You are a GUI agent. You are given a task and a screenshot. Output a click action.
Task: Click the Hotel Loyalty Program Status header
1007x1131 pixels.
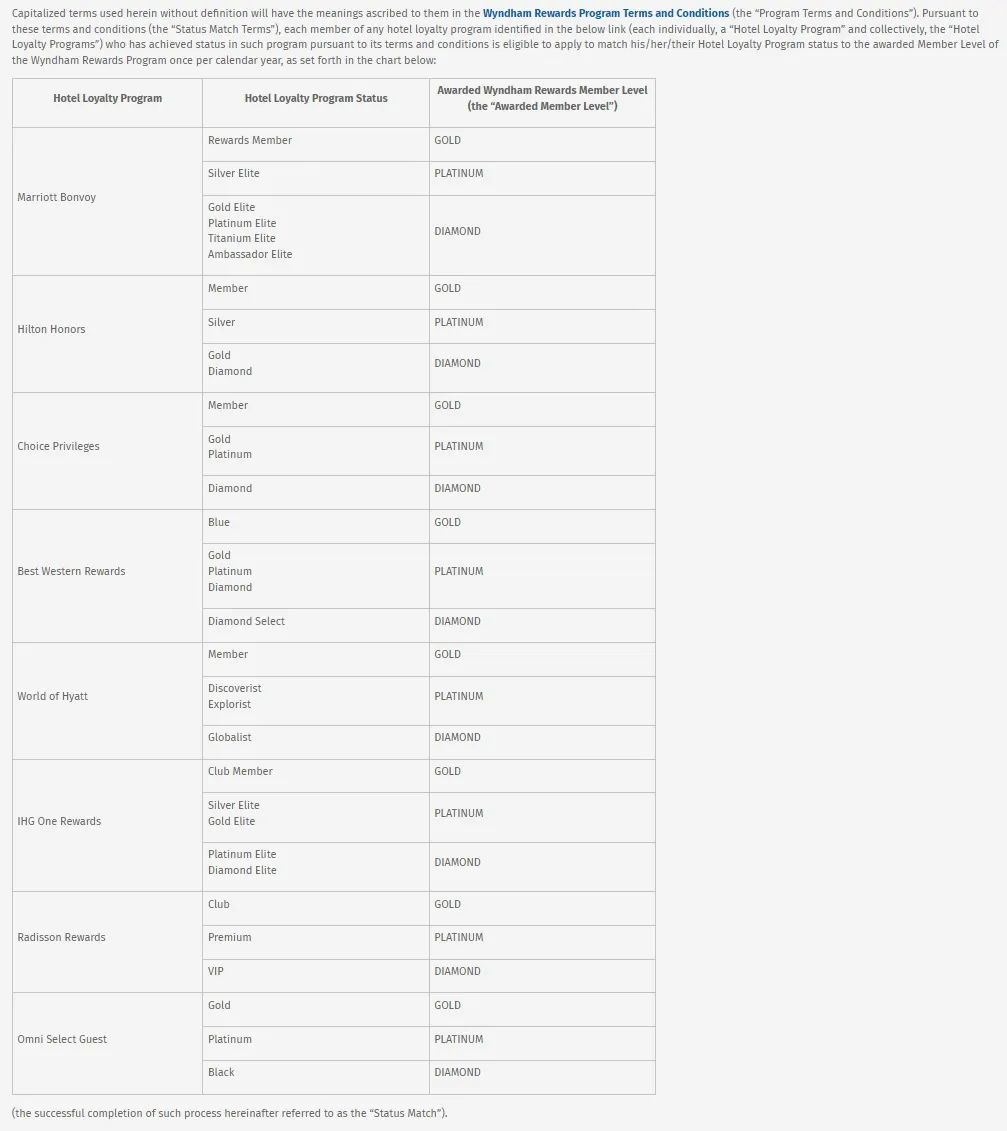coord(316,98)
